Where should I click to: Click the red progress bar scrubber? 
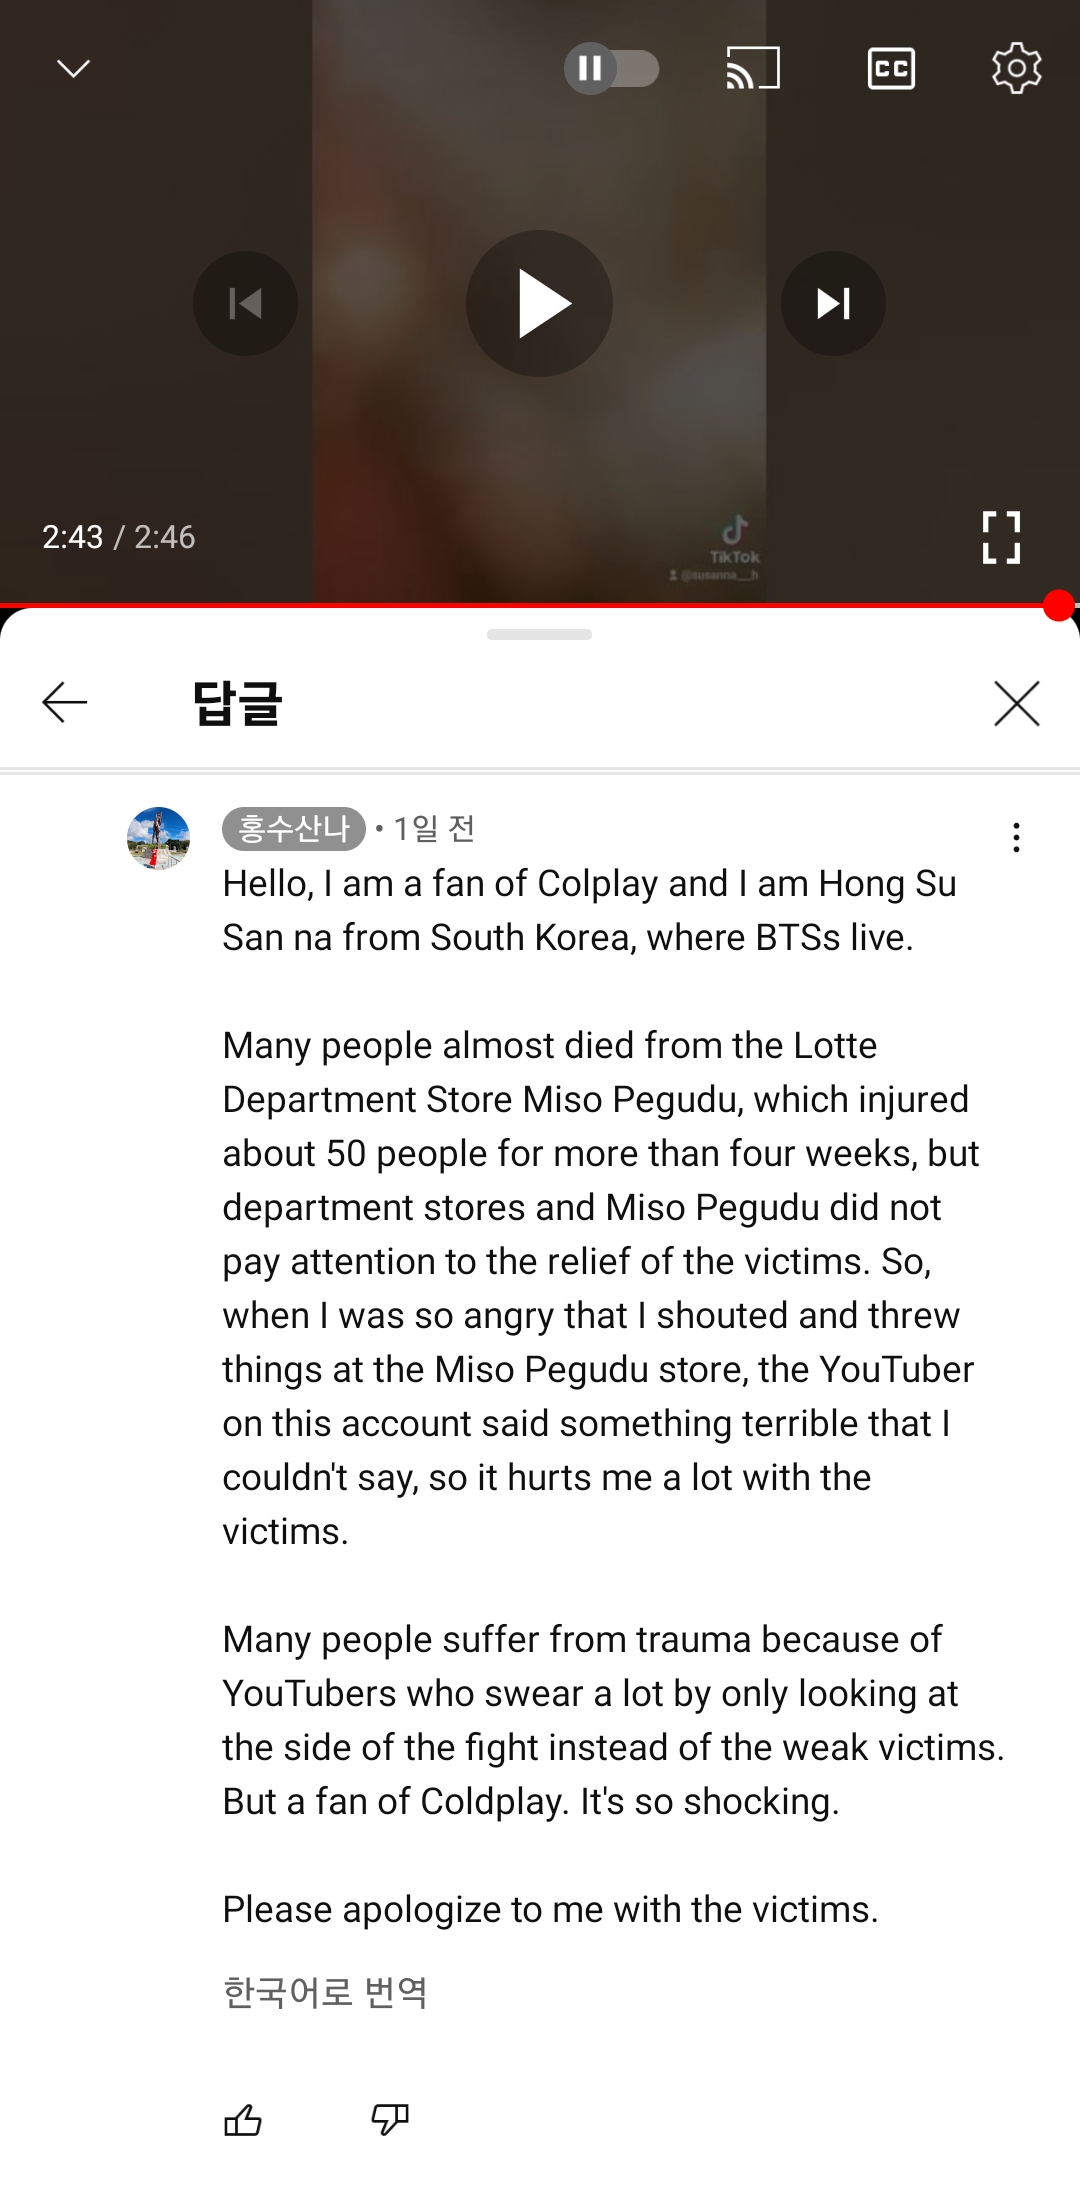pos(1058,606)
